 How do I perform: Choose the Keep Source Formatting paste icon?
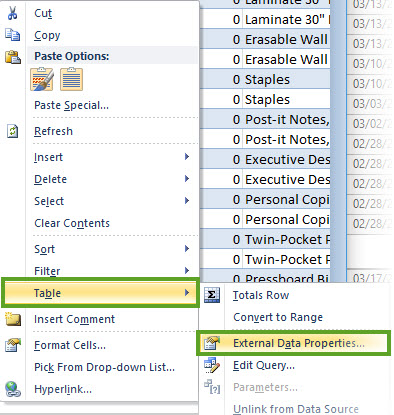tap(42, 79)
